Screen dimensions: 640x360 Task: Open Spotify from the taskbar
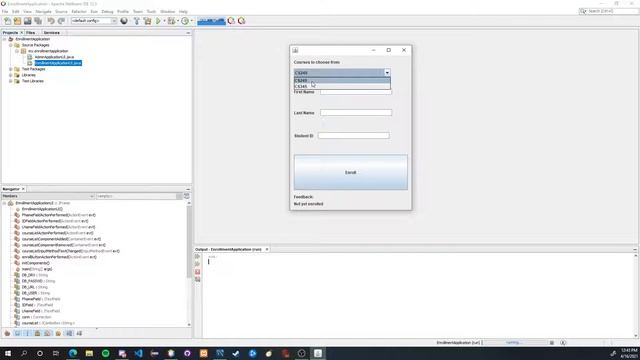click(x=106, y=353)
